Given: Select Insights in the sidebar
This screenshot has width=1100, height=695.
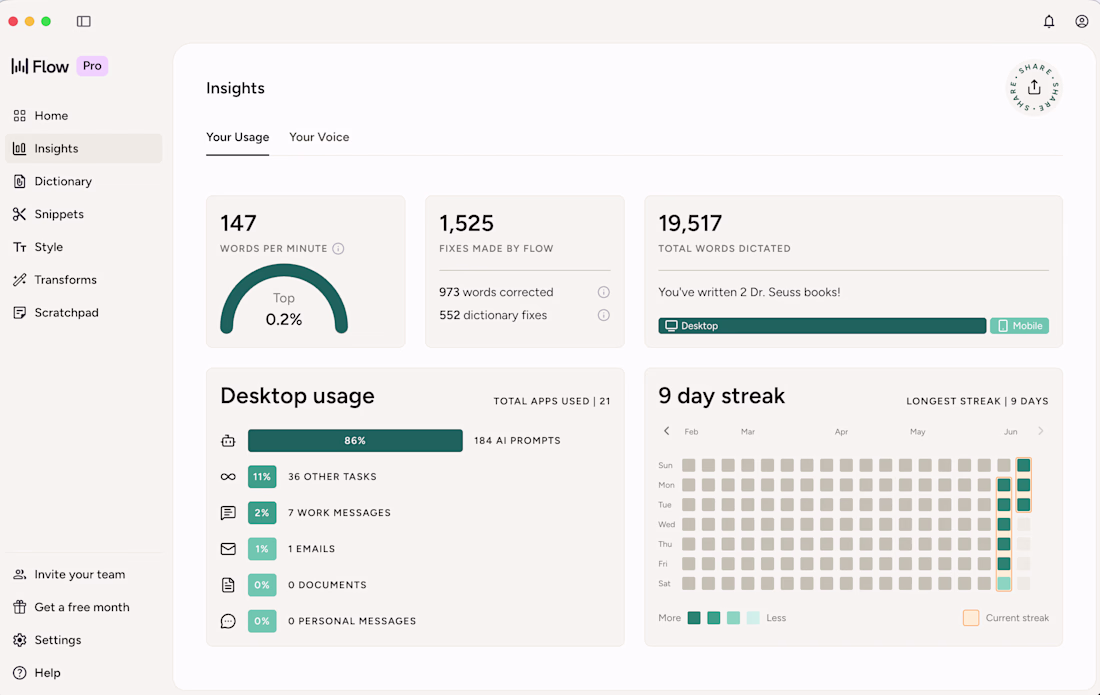Looking at the screenshot, I should click(x=83, y=149).
